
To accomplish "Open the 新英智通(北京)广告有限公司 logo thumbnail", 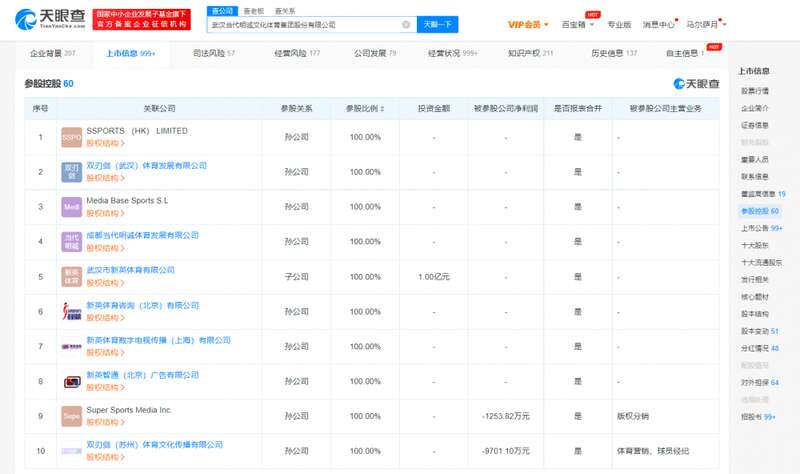I will click(x=71, y=381).
